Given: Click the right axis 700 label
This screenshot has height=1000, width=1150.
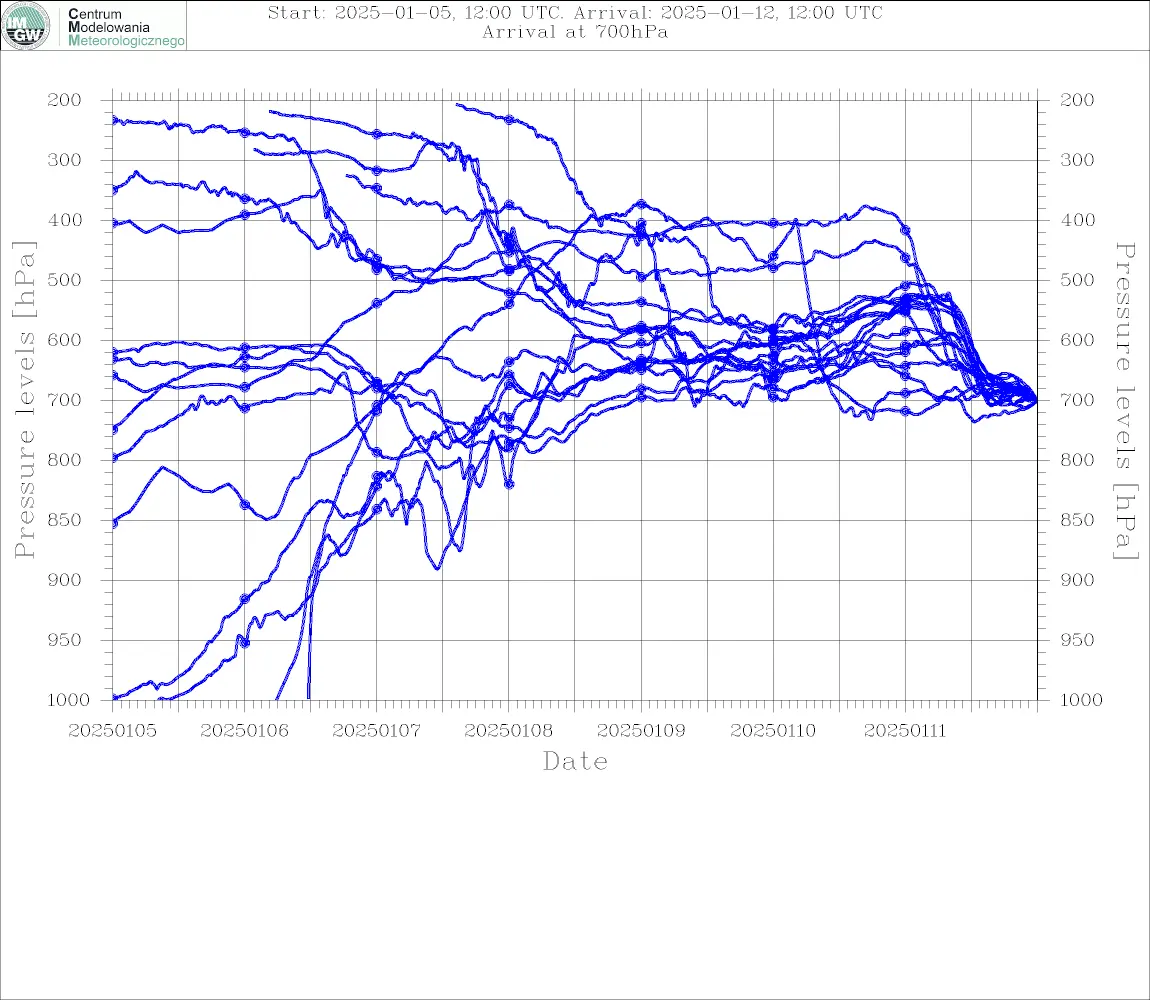Looking at the screenshot, I should click(x=1077, y=401).
